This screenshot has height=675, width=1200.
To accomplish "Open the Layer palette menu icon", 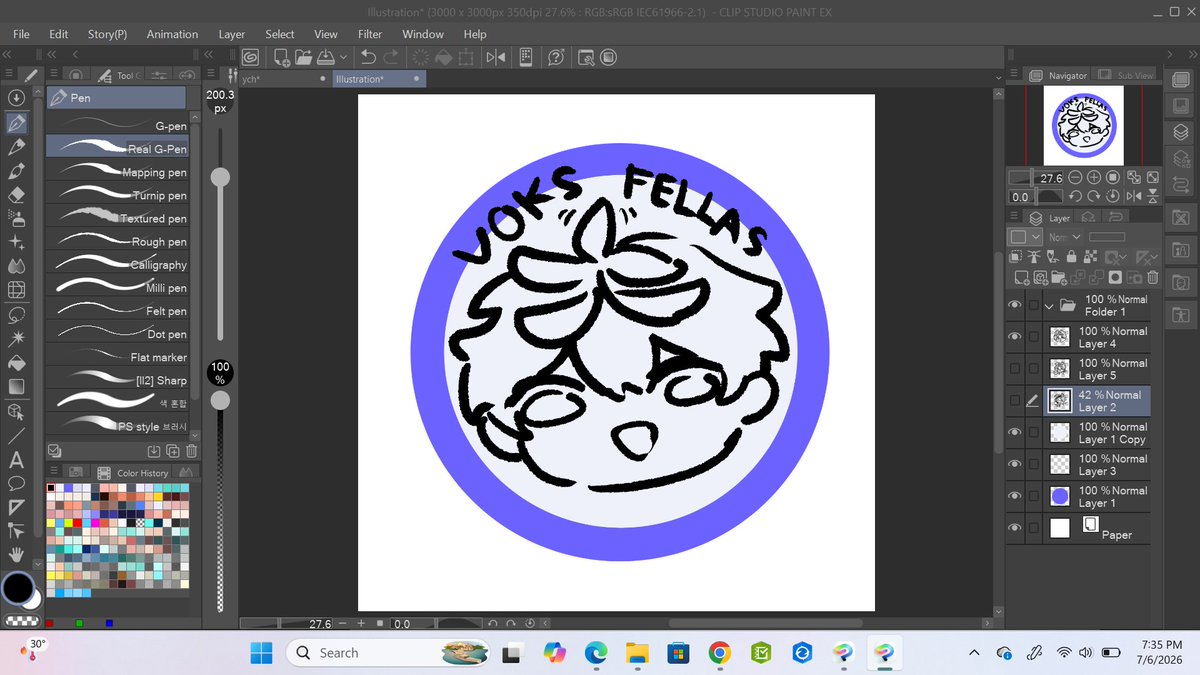I will (x=1015, y=217).
